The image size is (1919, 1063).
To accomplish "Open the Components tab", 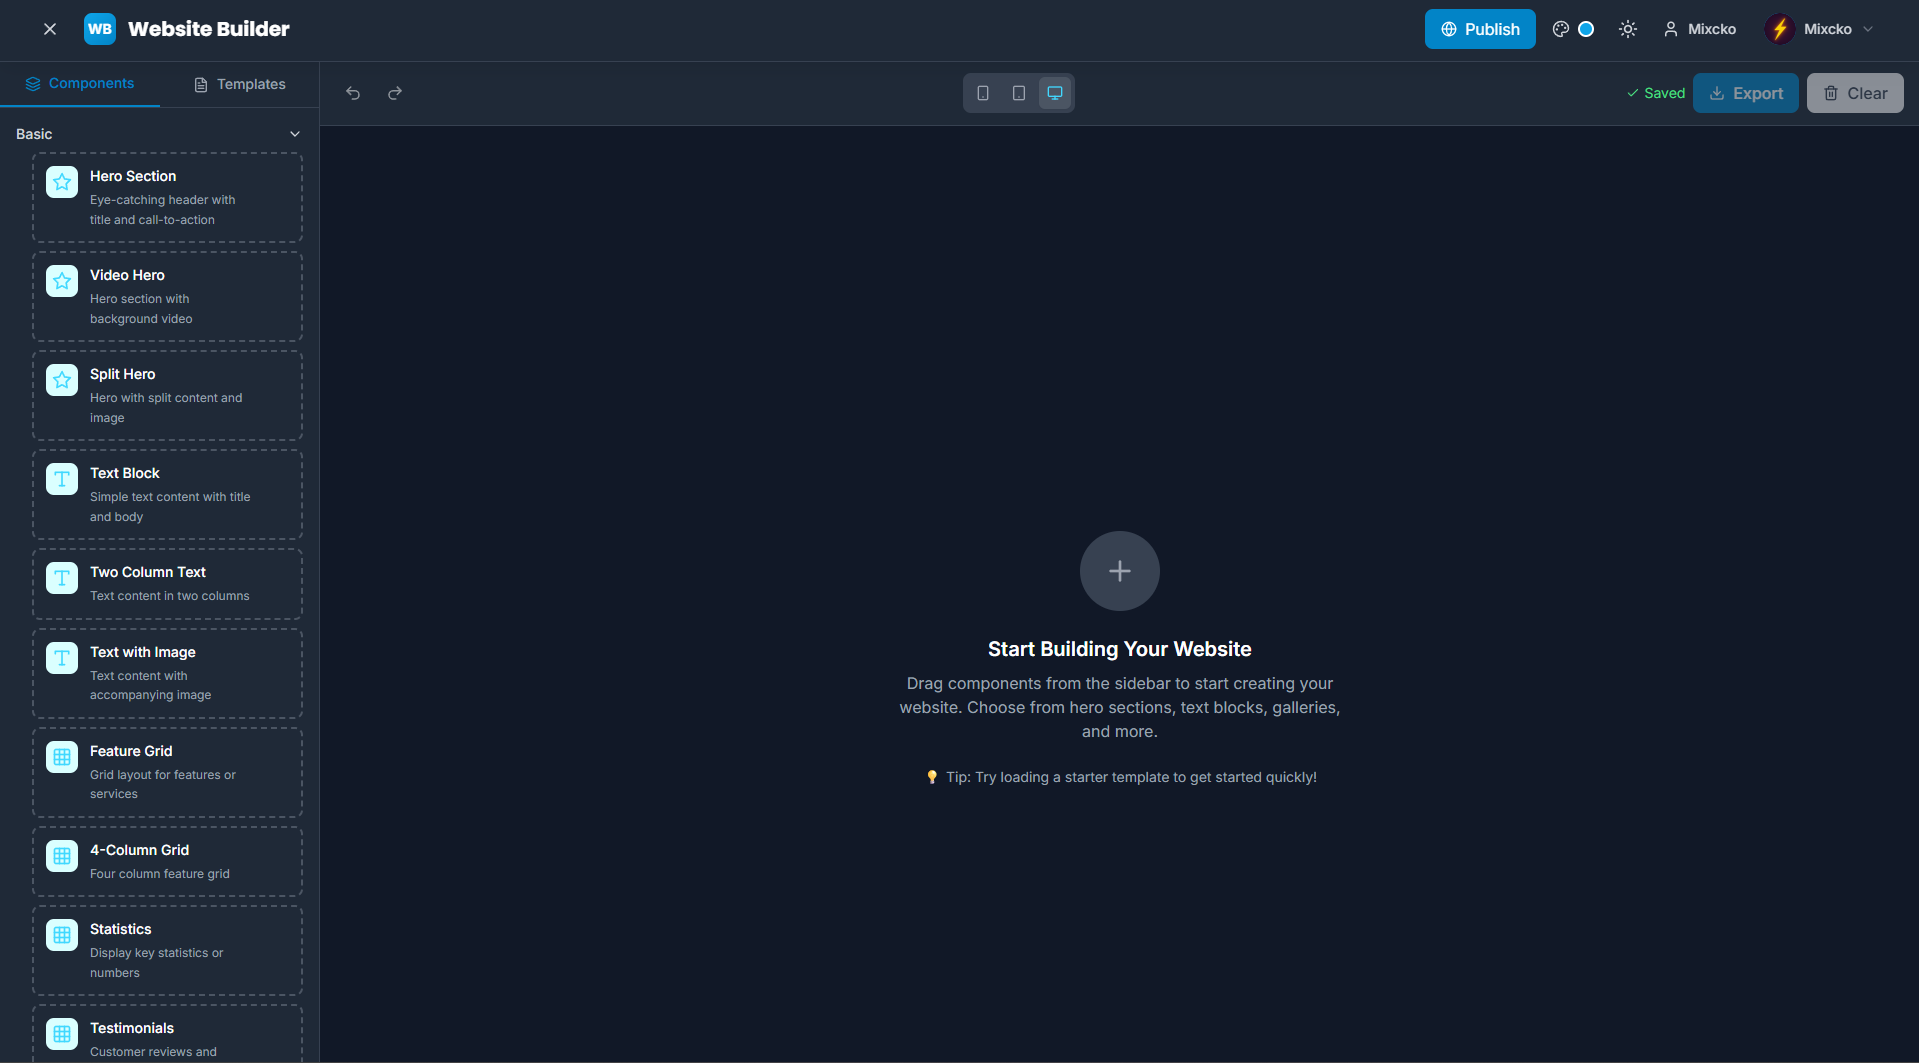I will (80, 84).
